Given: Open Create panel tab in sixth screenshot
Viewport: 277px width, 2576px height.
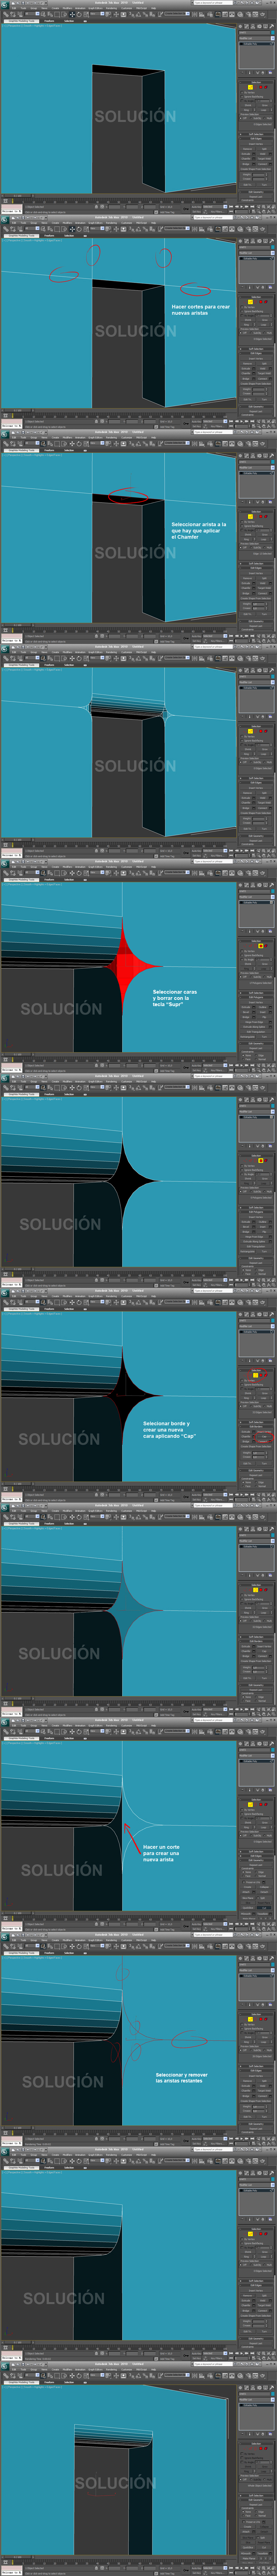Looking at the screenshot, I should 240,1100.
